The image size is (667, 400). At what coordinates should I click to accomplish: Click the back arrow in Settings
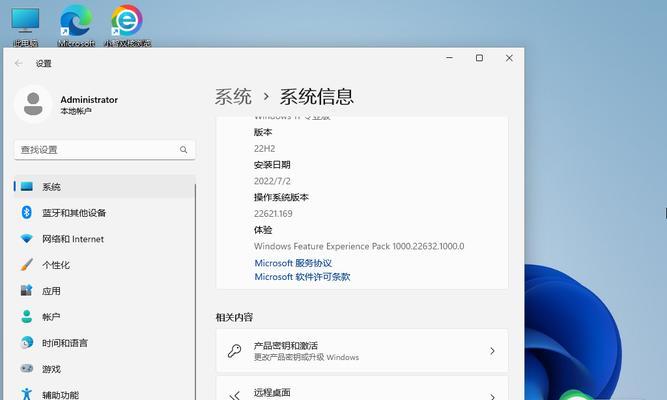(18, 63)
